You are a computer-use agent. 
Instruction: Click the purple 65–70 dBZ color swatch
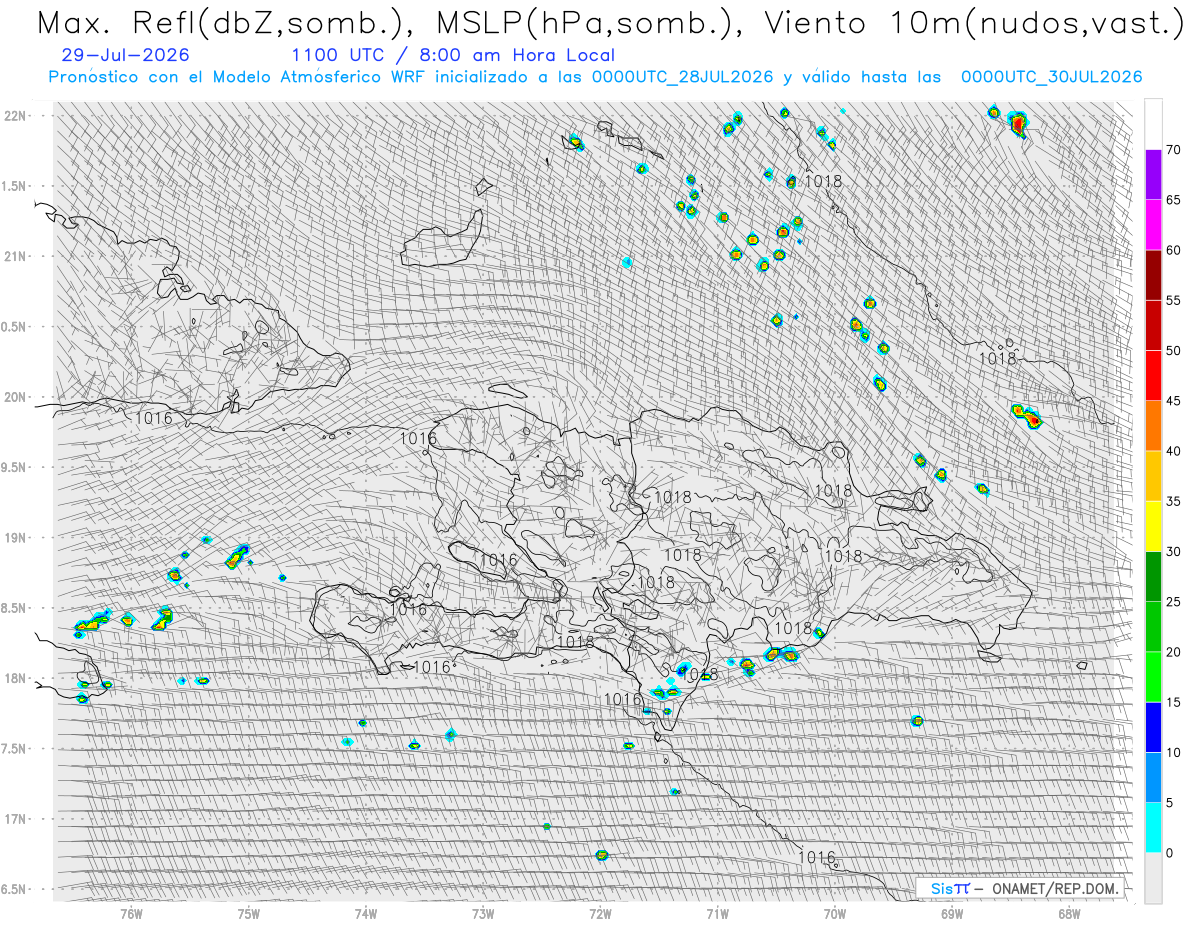tap(1153, 175)
